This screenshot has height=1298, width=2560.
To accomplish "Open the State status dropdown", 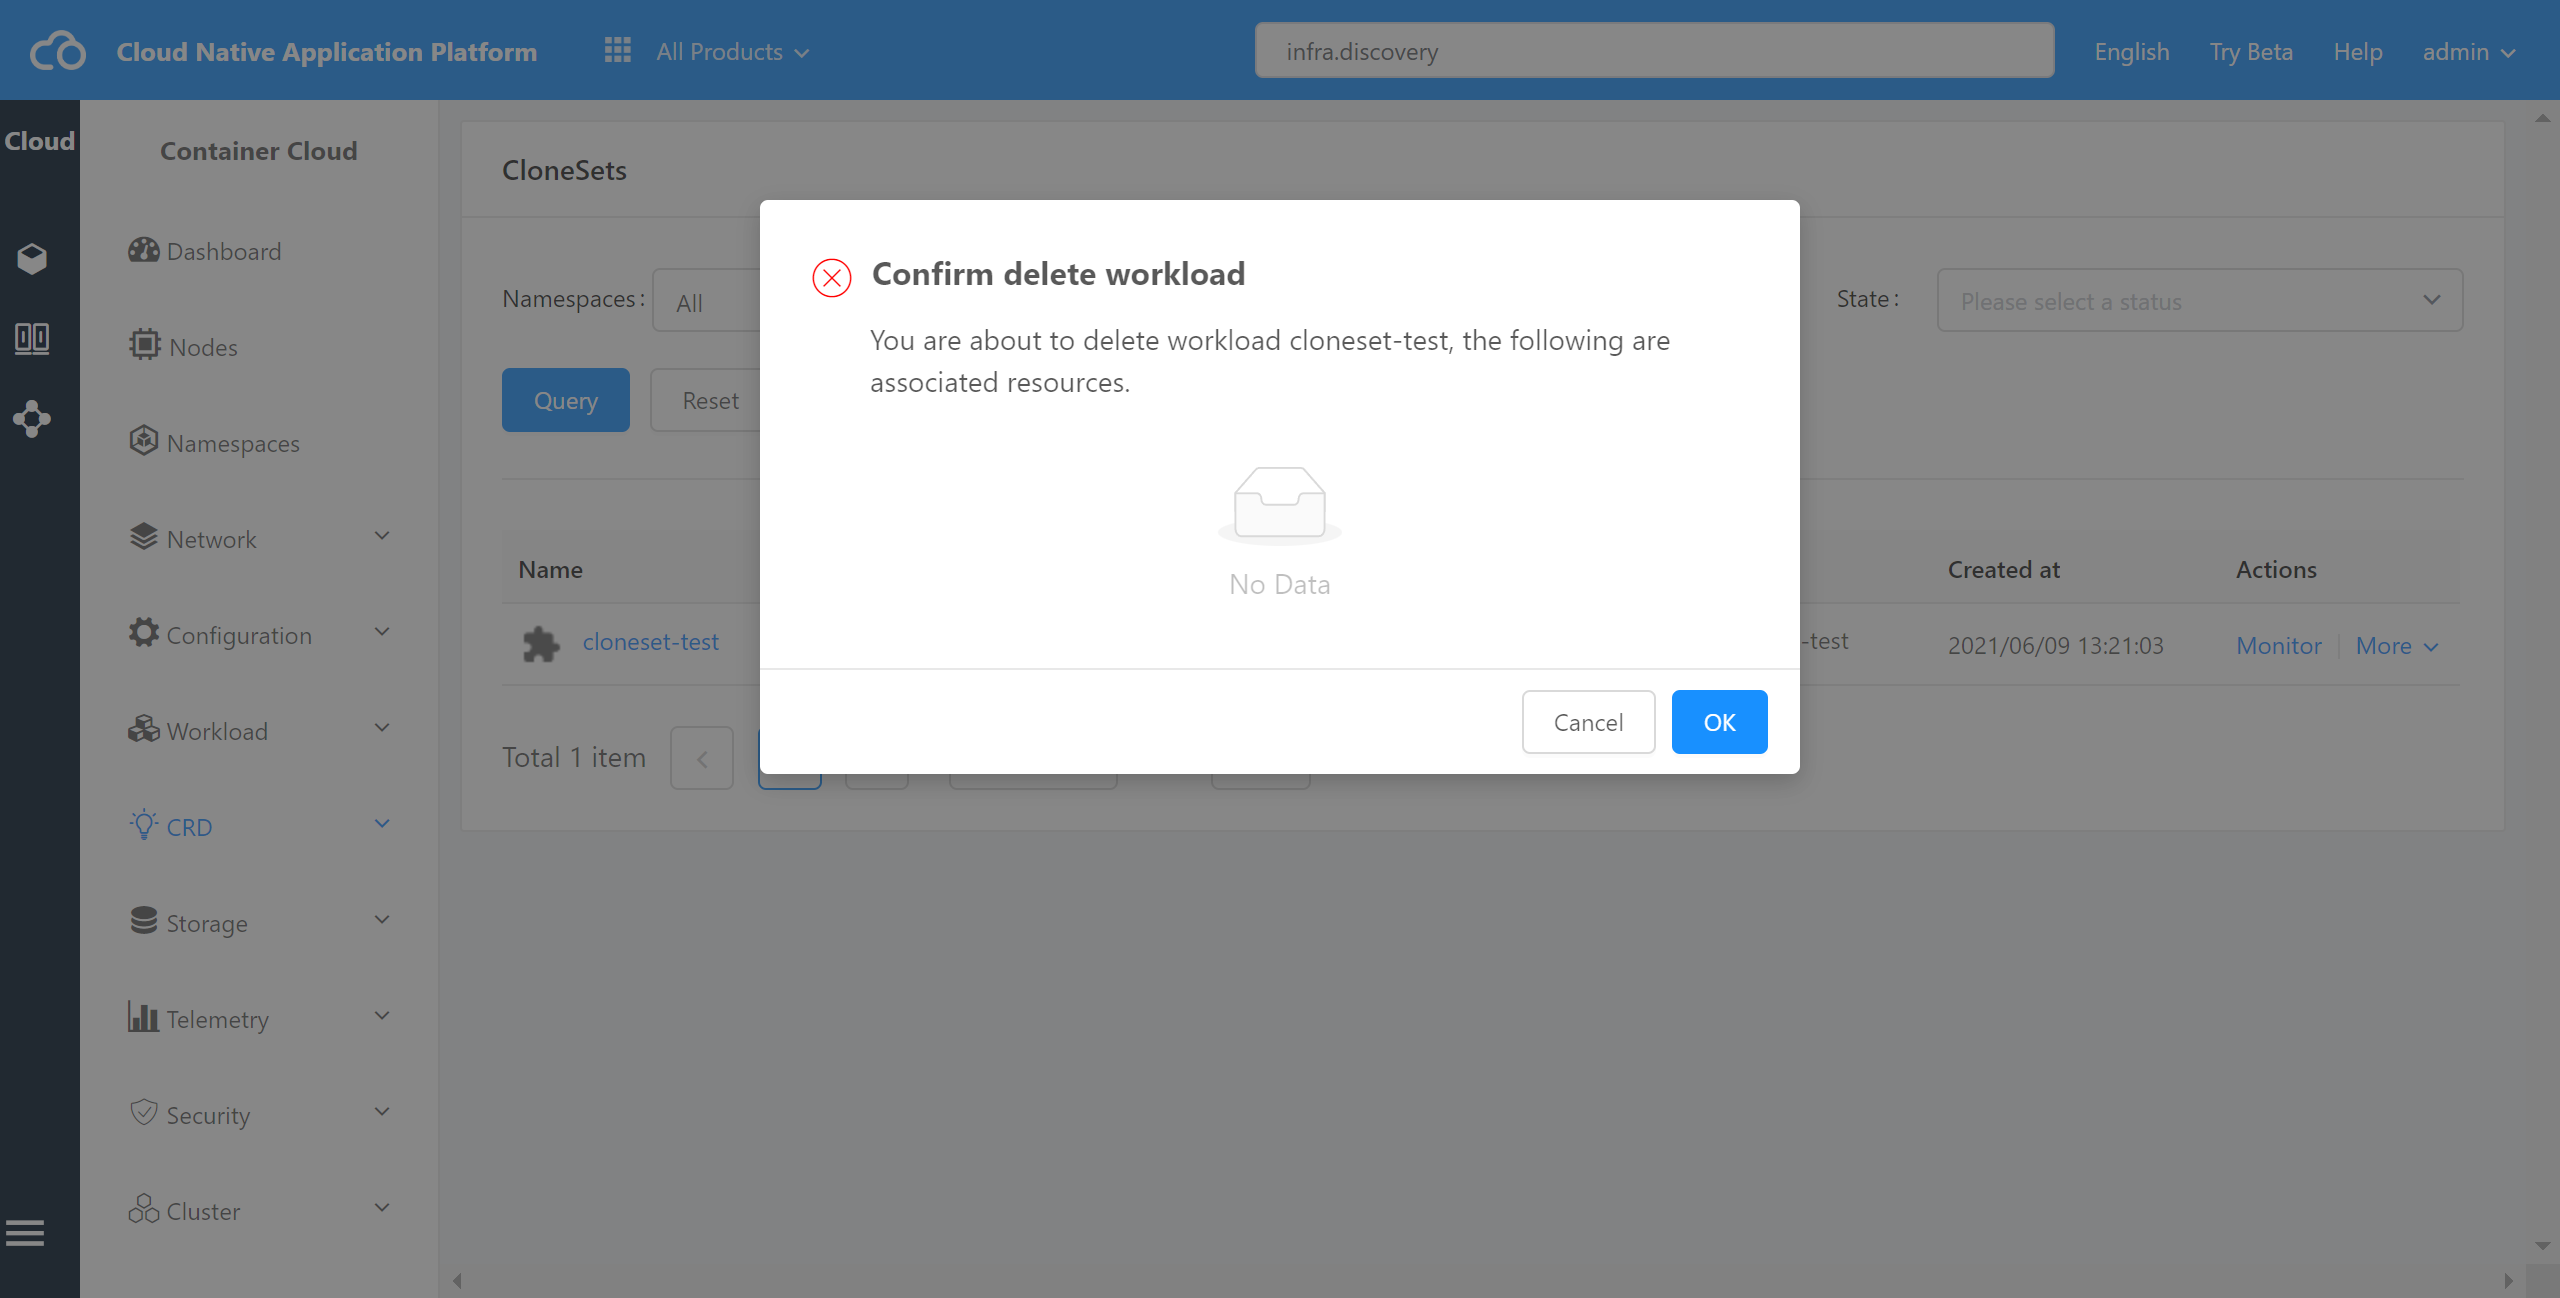I will (x=2200, y=300).
